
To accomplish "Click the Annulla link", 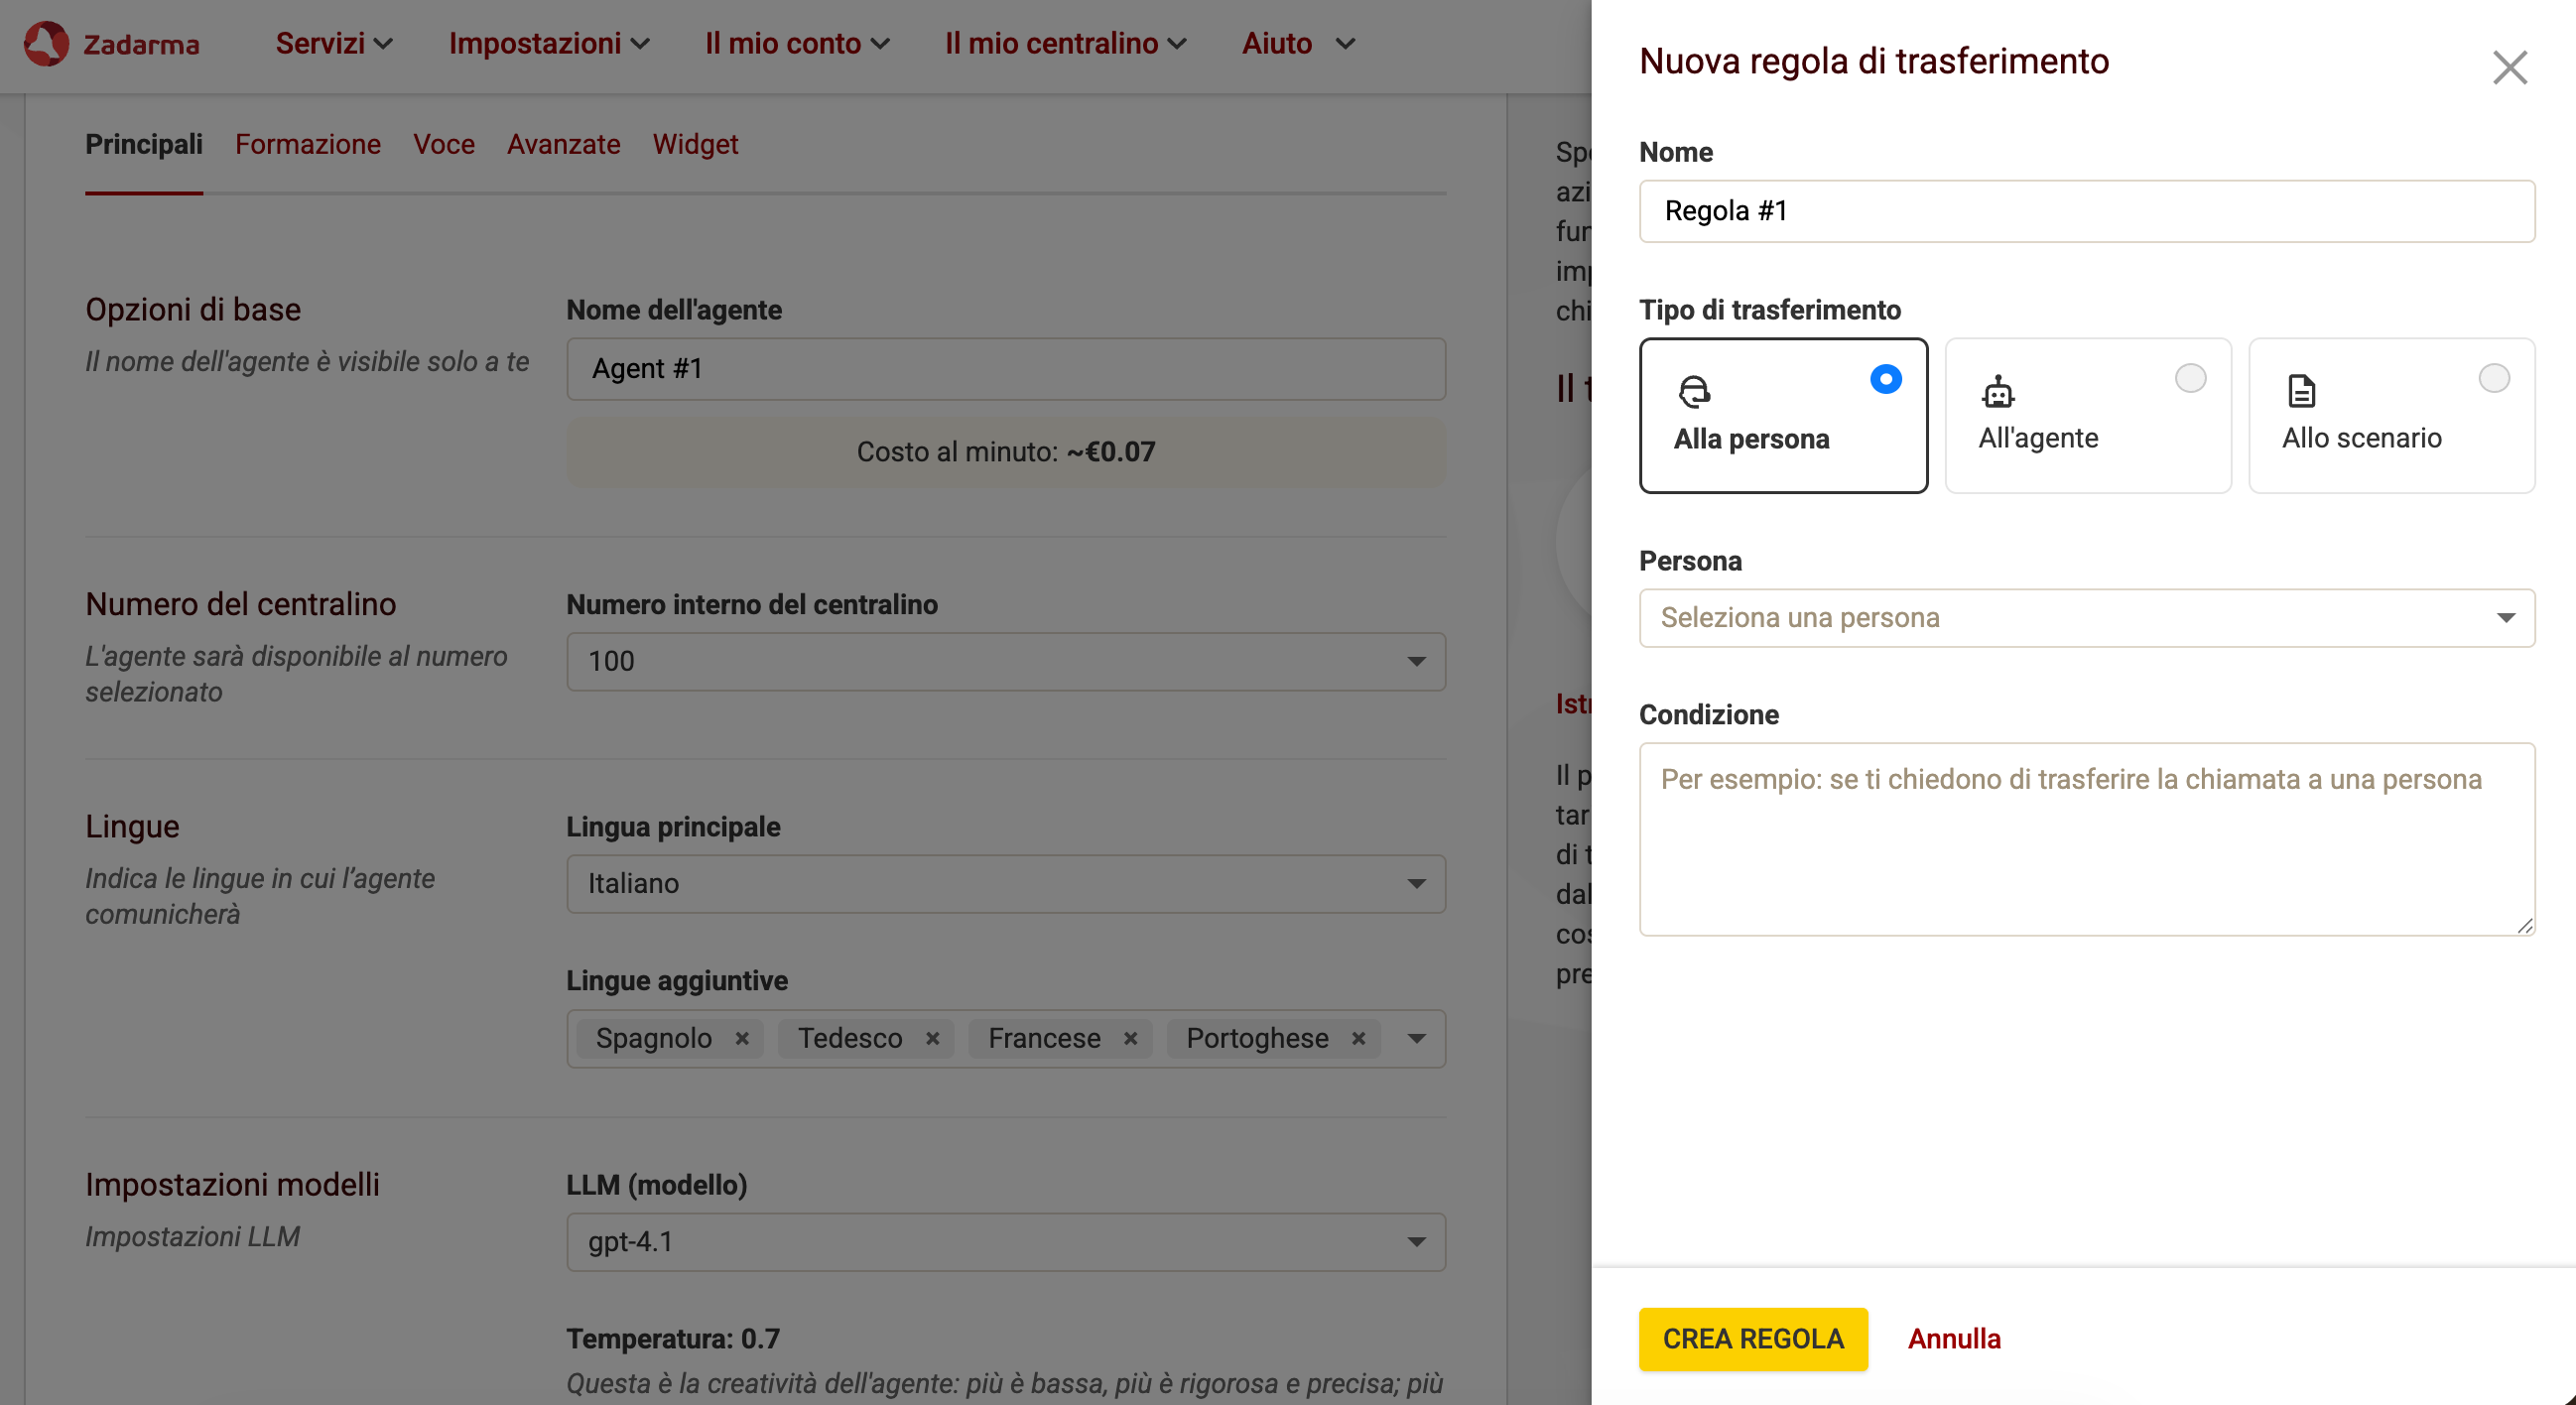I will [x=1954, y=1339].
